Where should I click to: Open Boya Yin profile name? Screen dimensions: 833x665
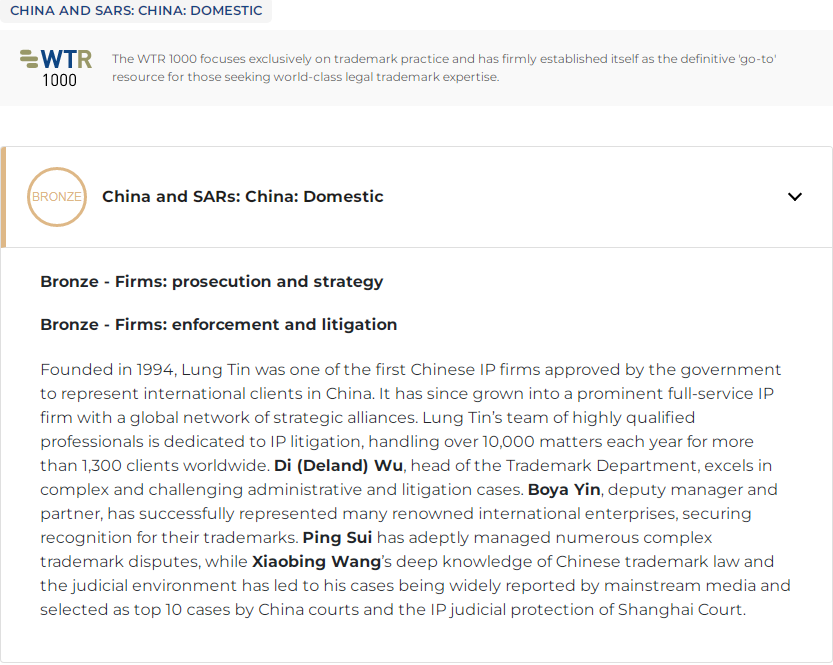564,490
